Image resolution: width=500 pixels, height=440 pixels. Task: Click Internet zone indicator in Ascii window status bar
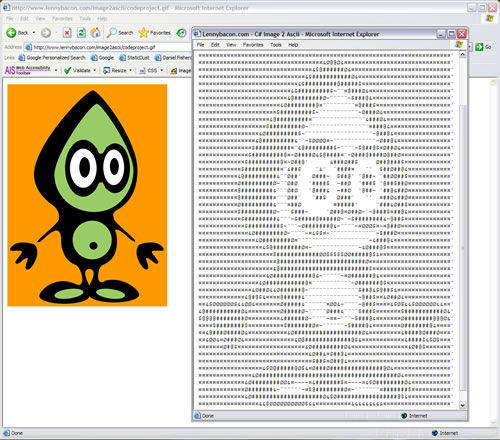[x=415, y=416]
